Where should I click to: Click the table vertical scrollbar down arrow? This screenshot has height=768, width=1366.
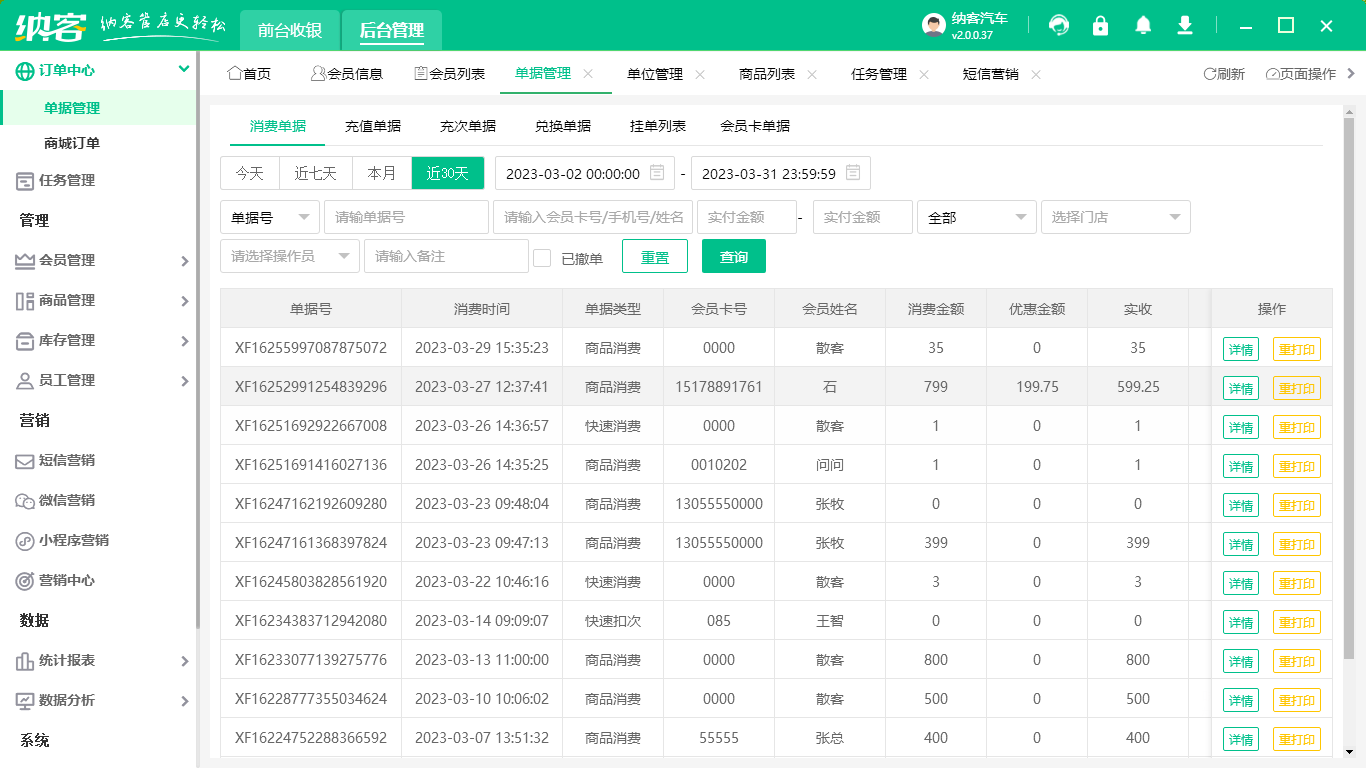(1349, 751)
